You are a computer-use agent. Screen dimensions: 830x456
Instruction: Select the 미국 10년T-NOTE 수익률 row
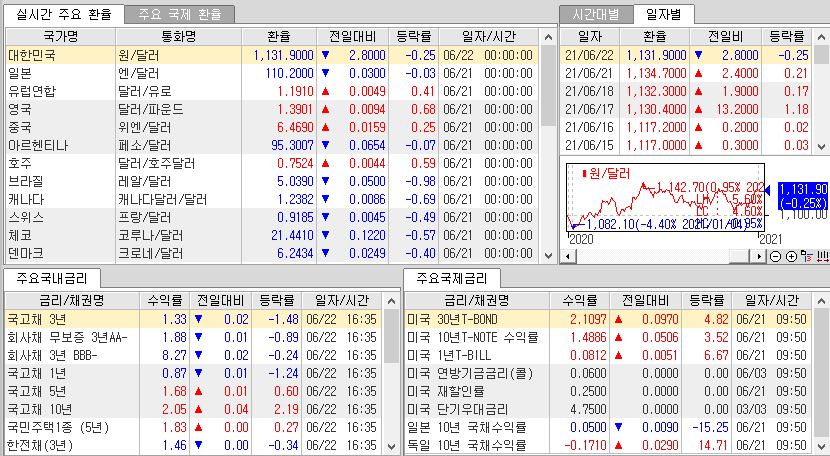pyautogui.click(x=608, y=337)
